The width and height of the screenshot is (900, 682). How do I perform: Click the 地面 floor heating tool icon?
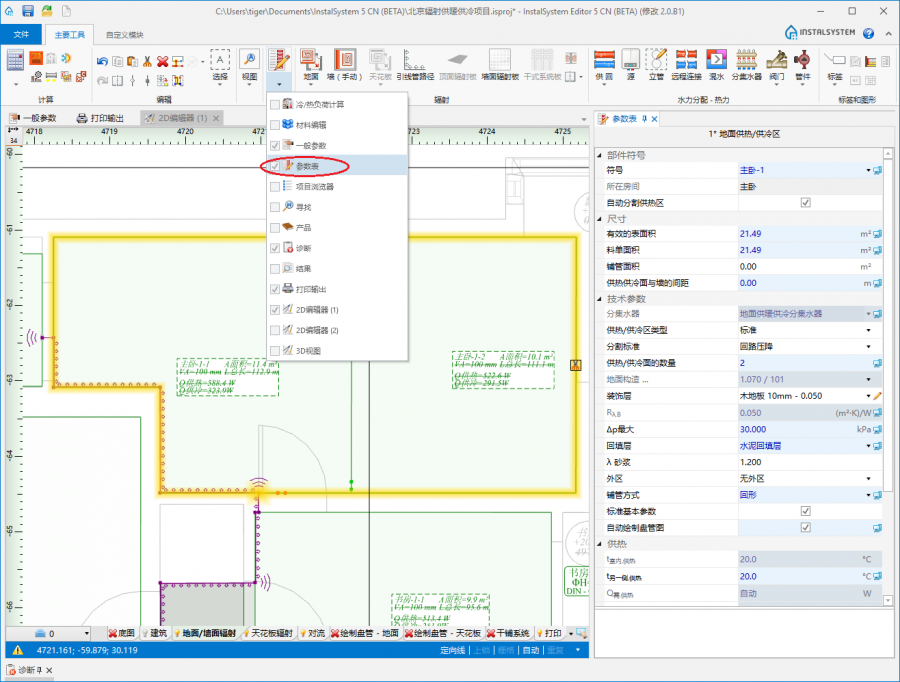click(310, 59)
